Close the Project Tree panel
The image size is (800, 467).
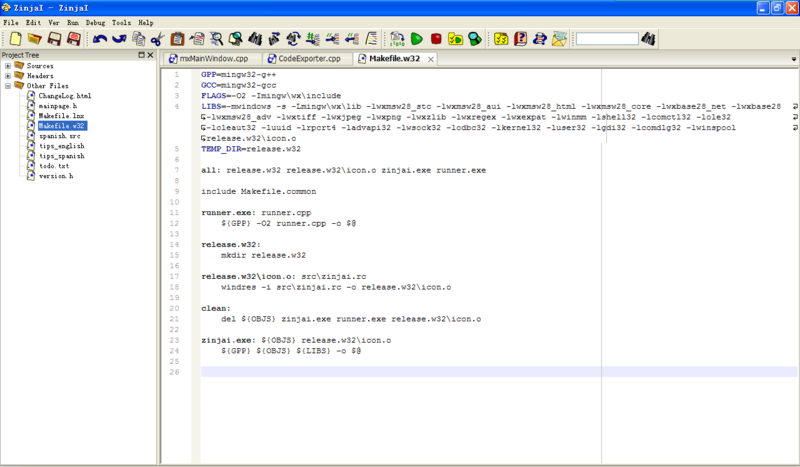150,55
